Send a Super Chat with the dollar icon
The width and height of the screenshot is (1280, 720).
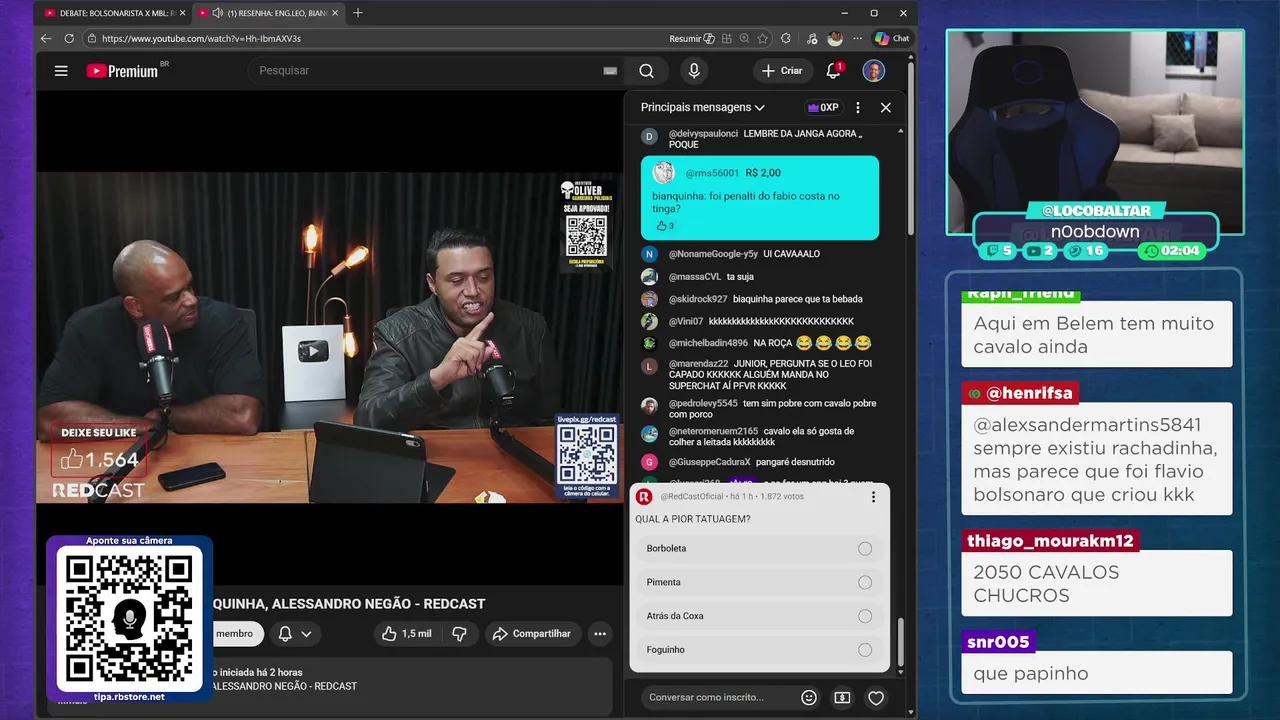(842, 698)
